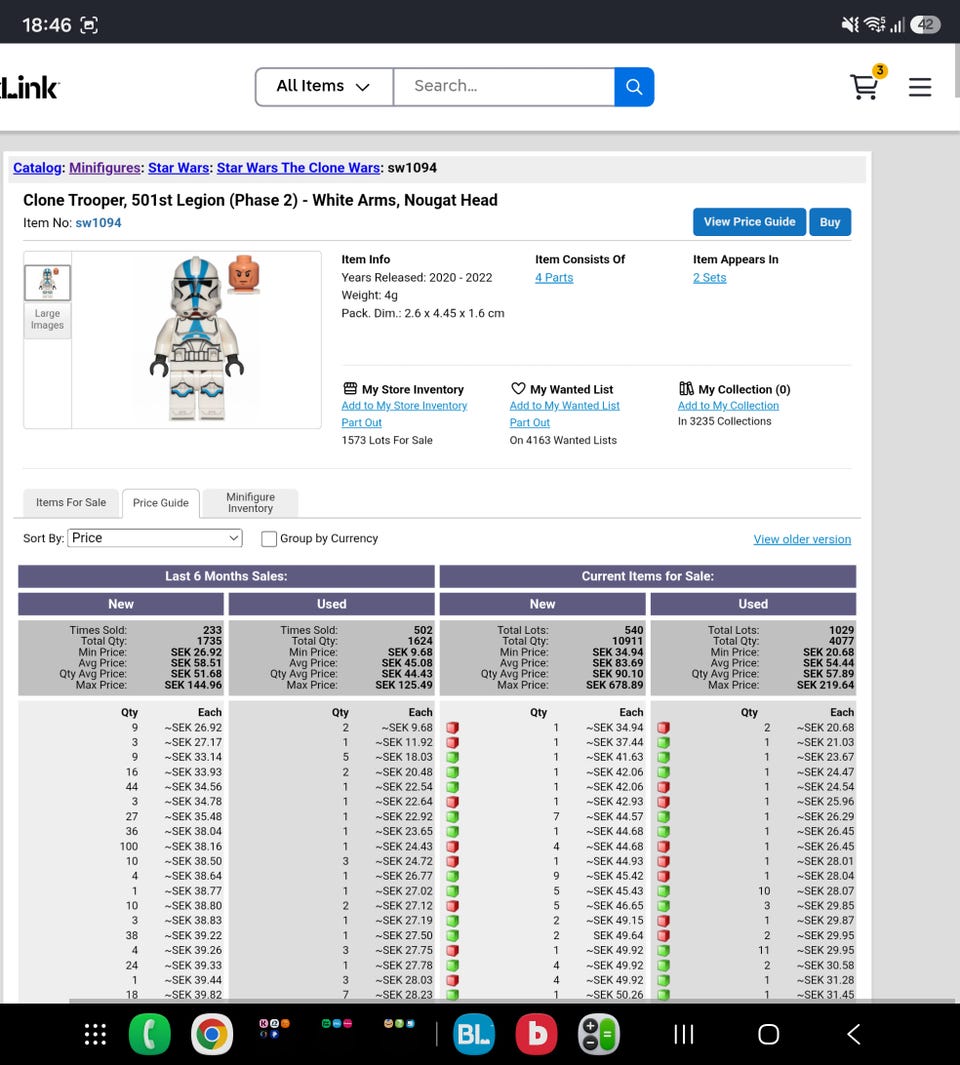Image resolution: width=960 pixels, height=1065 pixels.
Task: Open the Calculator app in the dock
Action: (599, 1034)
